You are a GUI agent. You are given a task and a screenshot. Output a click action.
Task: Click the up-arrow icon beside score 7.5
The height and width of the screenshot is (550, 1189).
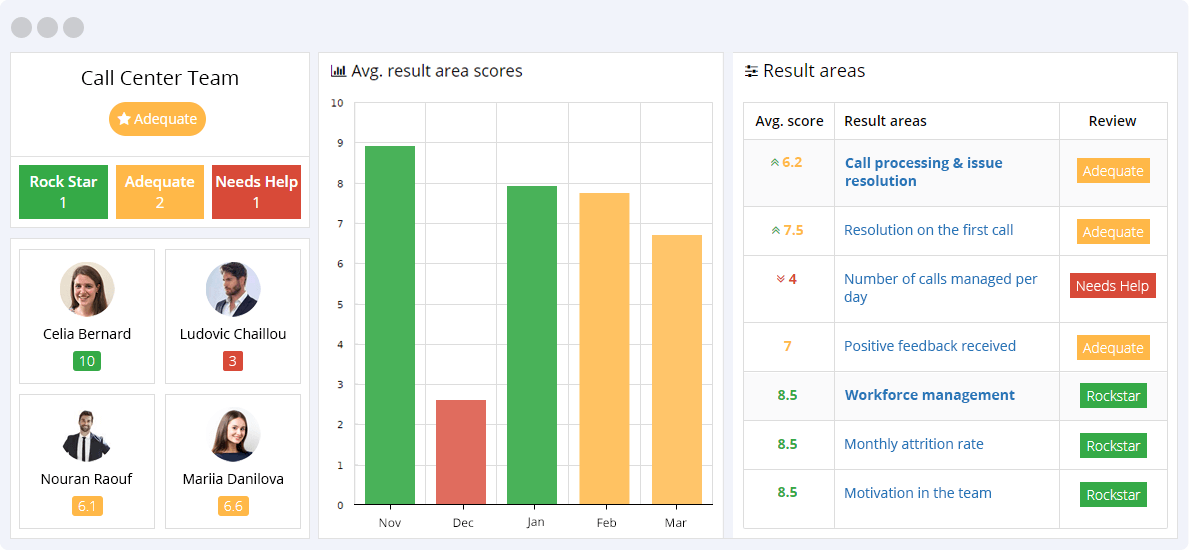775,230
